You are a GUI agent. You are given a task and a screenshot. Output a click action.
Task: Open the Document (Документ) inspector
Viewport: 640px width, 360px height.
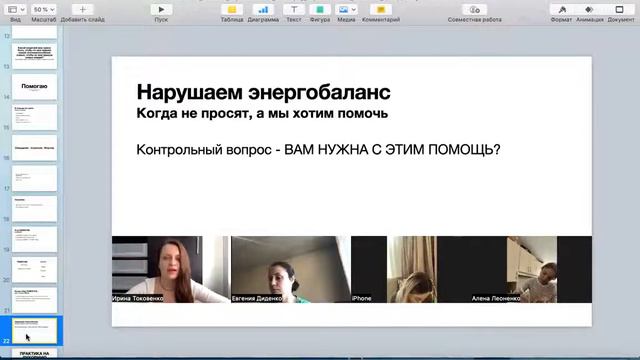click(x=620, y=9)
